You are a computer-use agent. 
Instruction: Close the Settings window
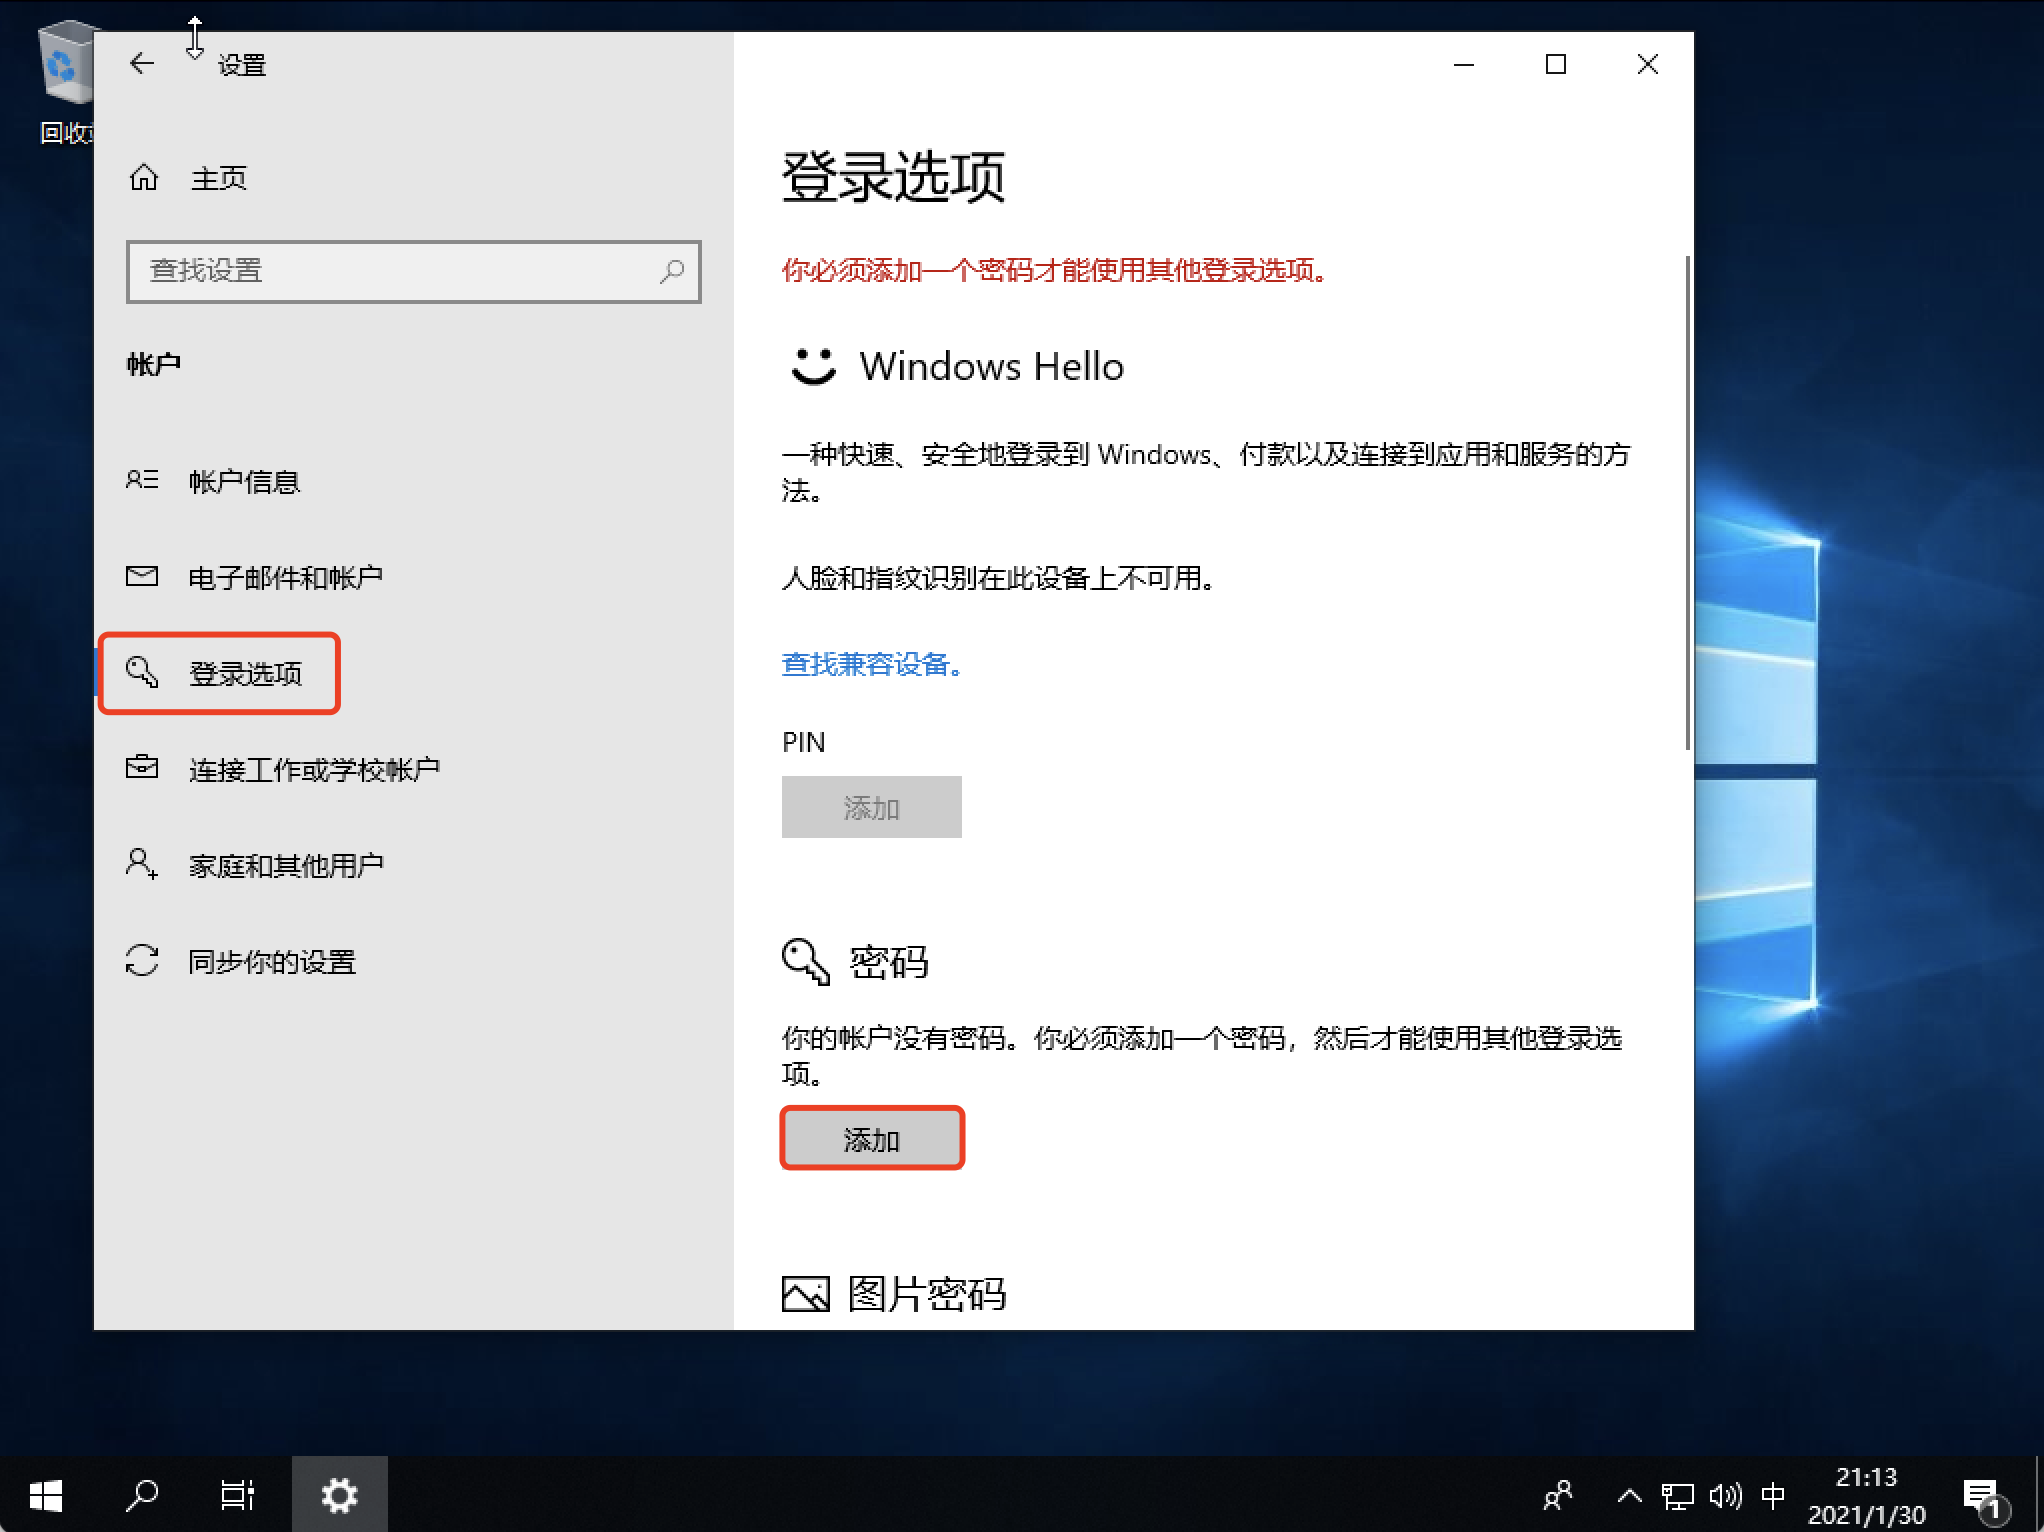coord(1648,64)
